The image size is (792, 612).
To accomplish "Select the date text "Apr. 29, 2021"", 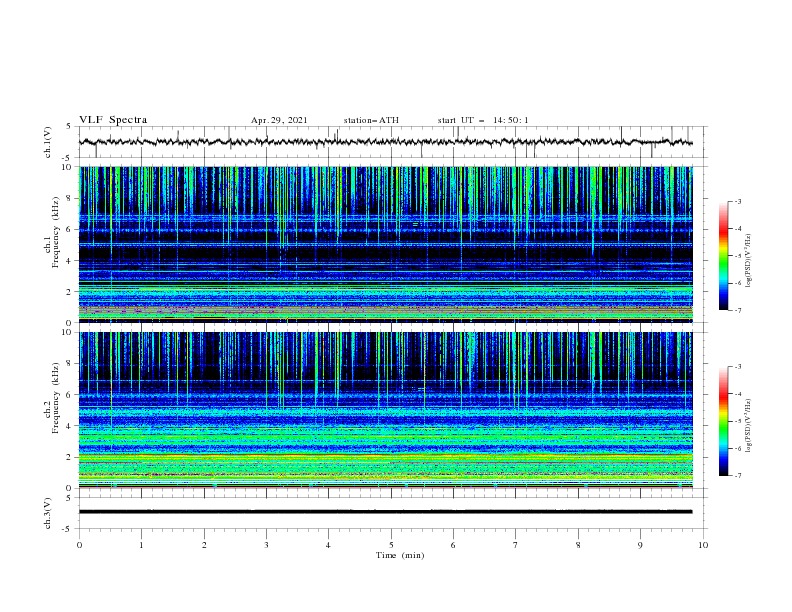I will point(279,120).
